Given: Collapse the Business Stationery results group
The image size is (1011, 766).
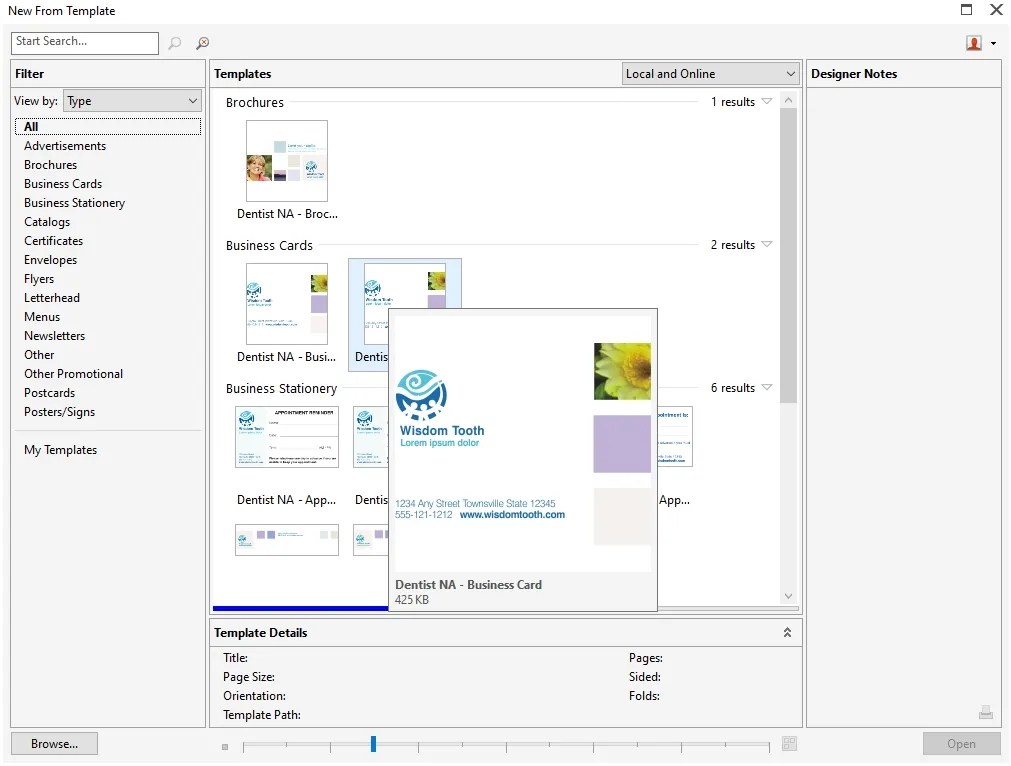Looking at the screenshot, I should [767, 388].
